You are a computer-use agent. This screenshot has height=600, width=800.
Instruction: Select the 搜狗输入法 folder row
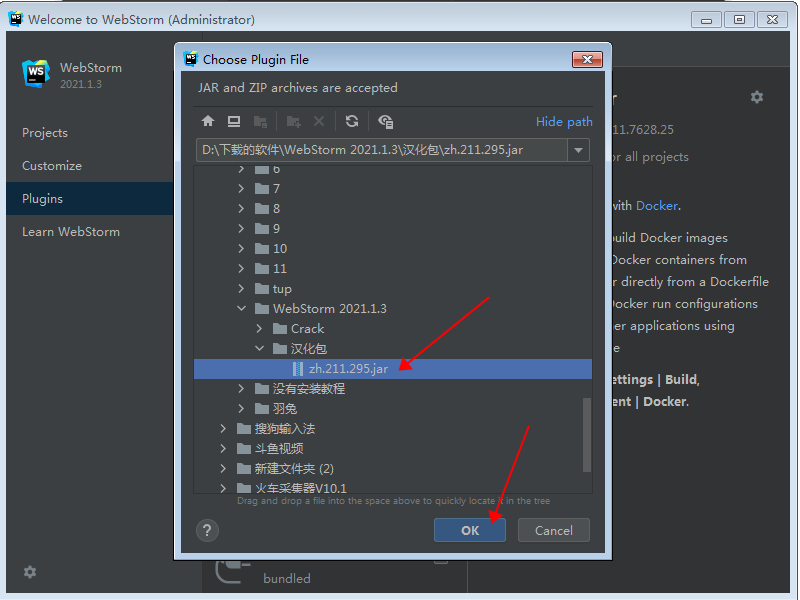393,429
